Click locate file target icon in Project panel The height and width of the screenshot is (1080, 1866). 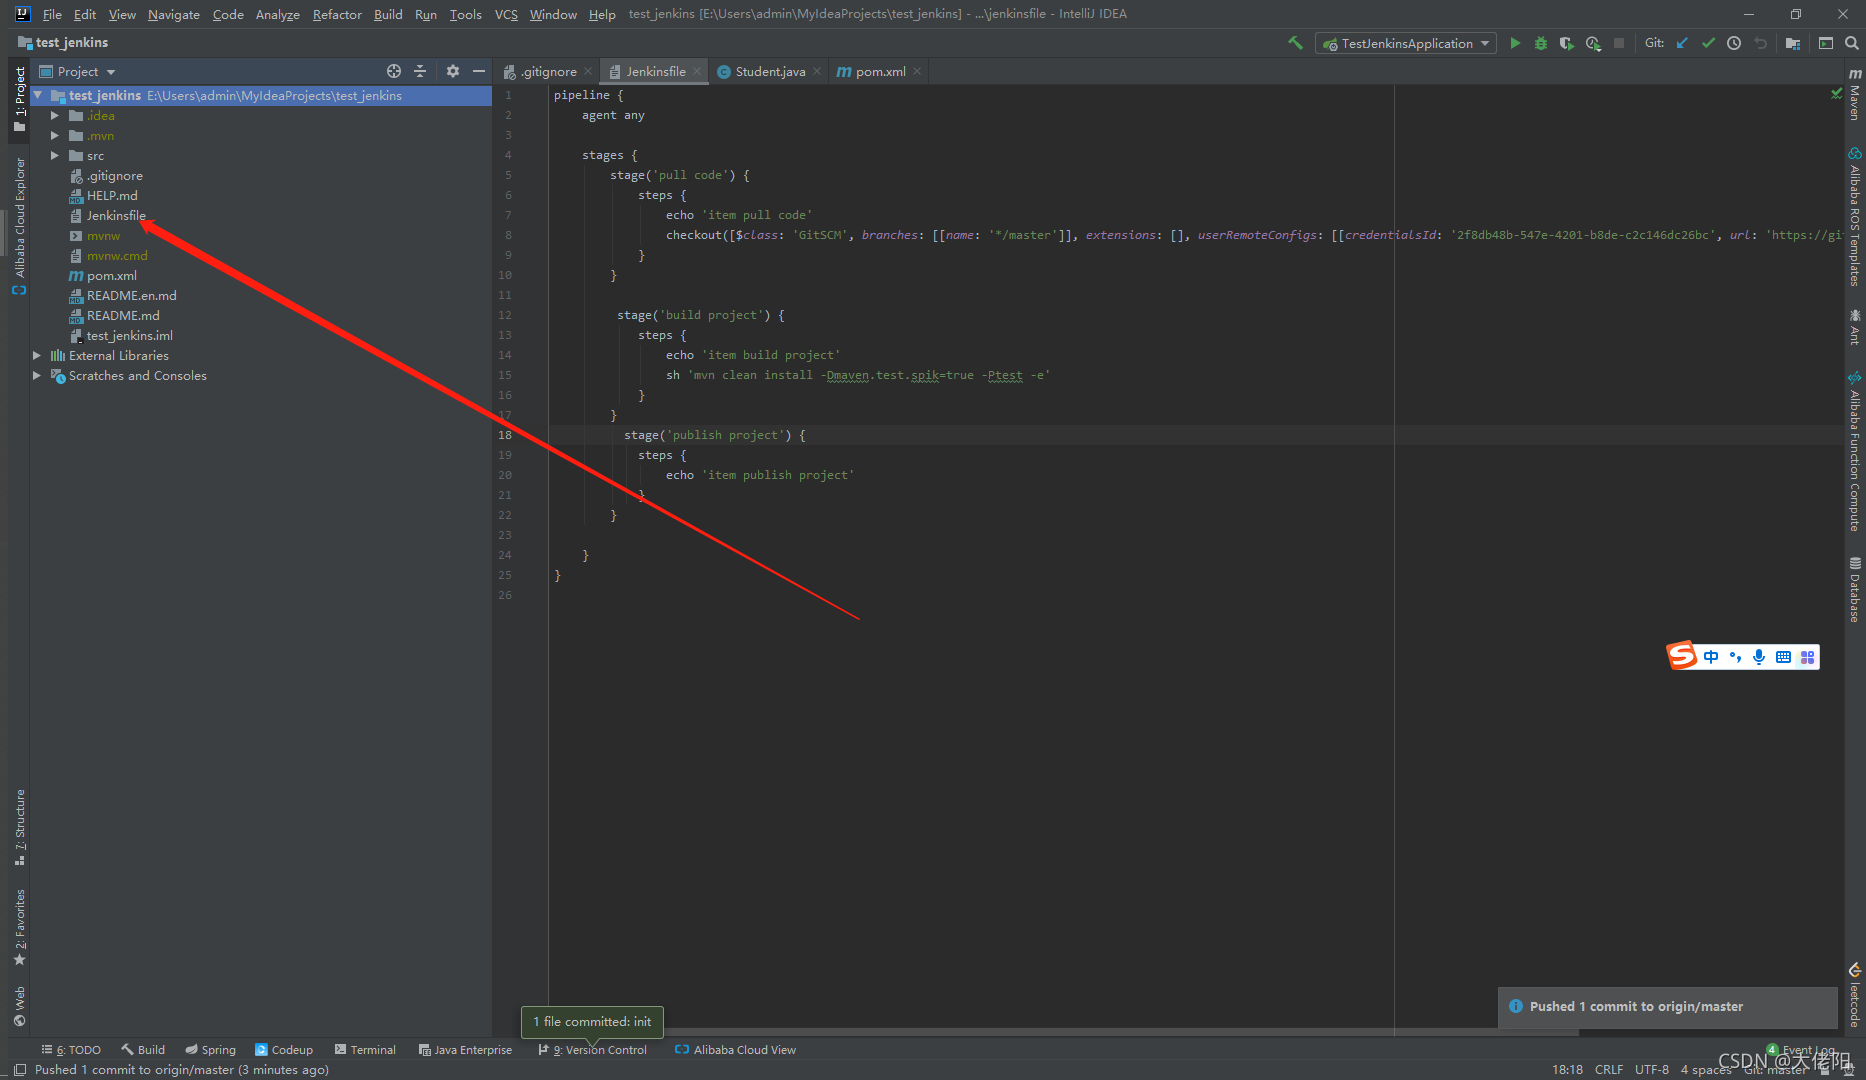click(394, 71)
